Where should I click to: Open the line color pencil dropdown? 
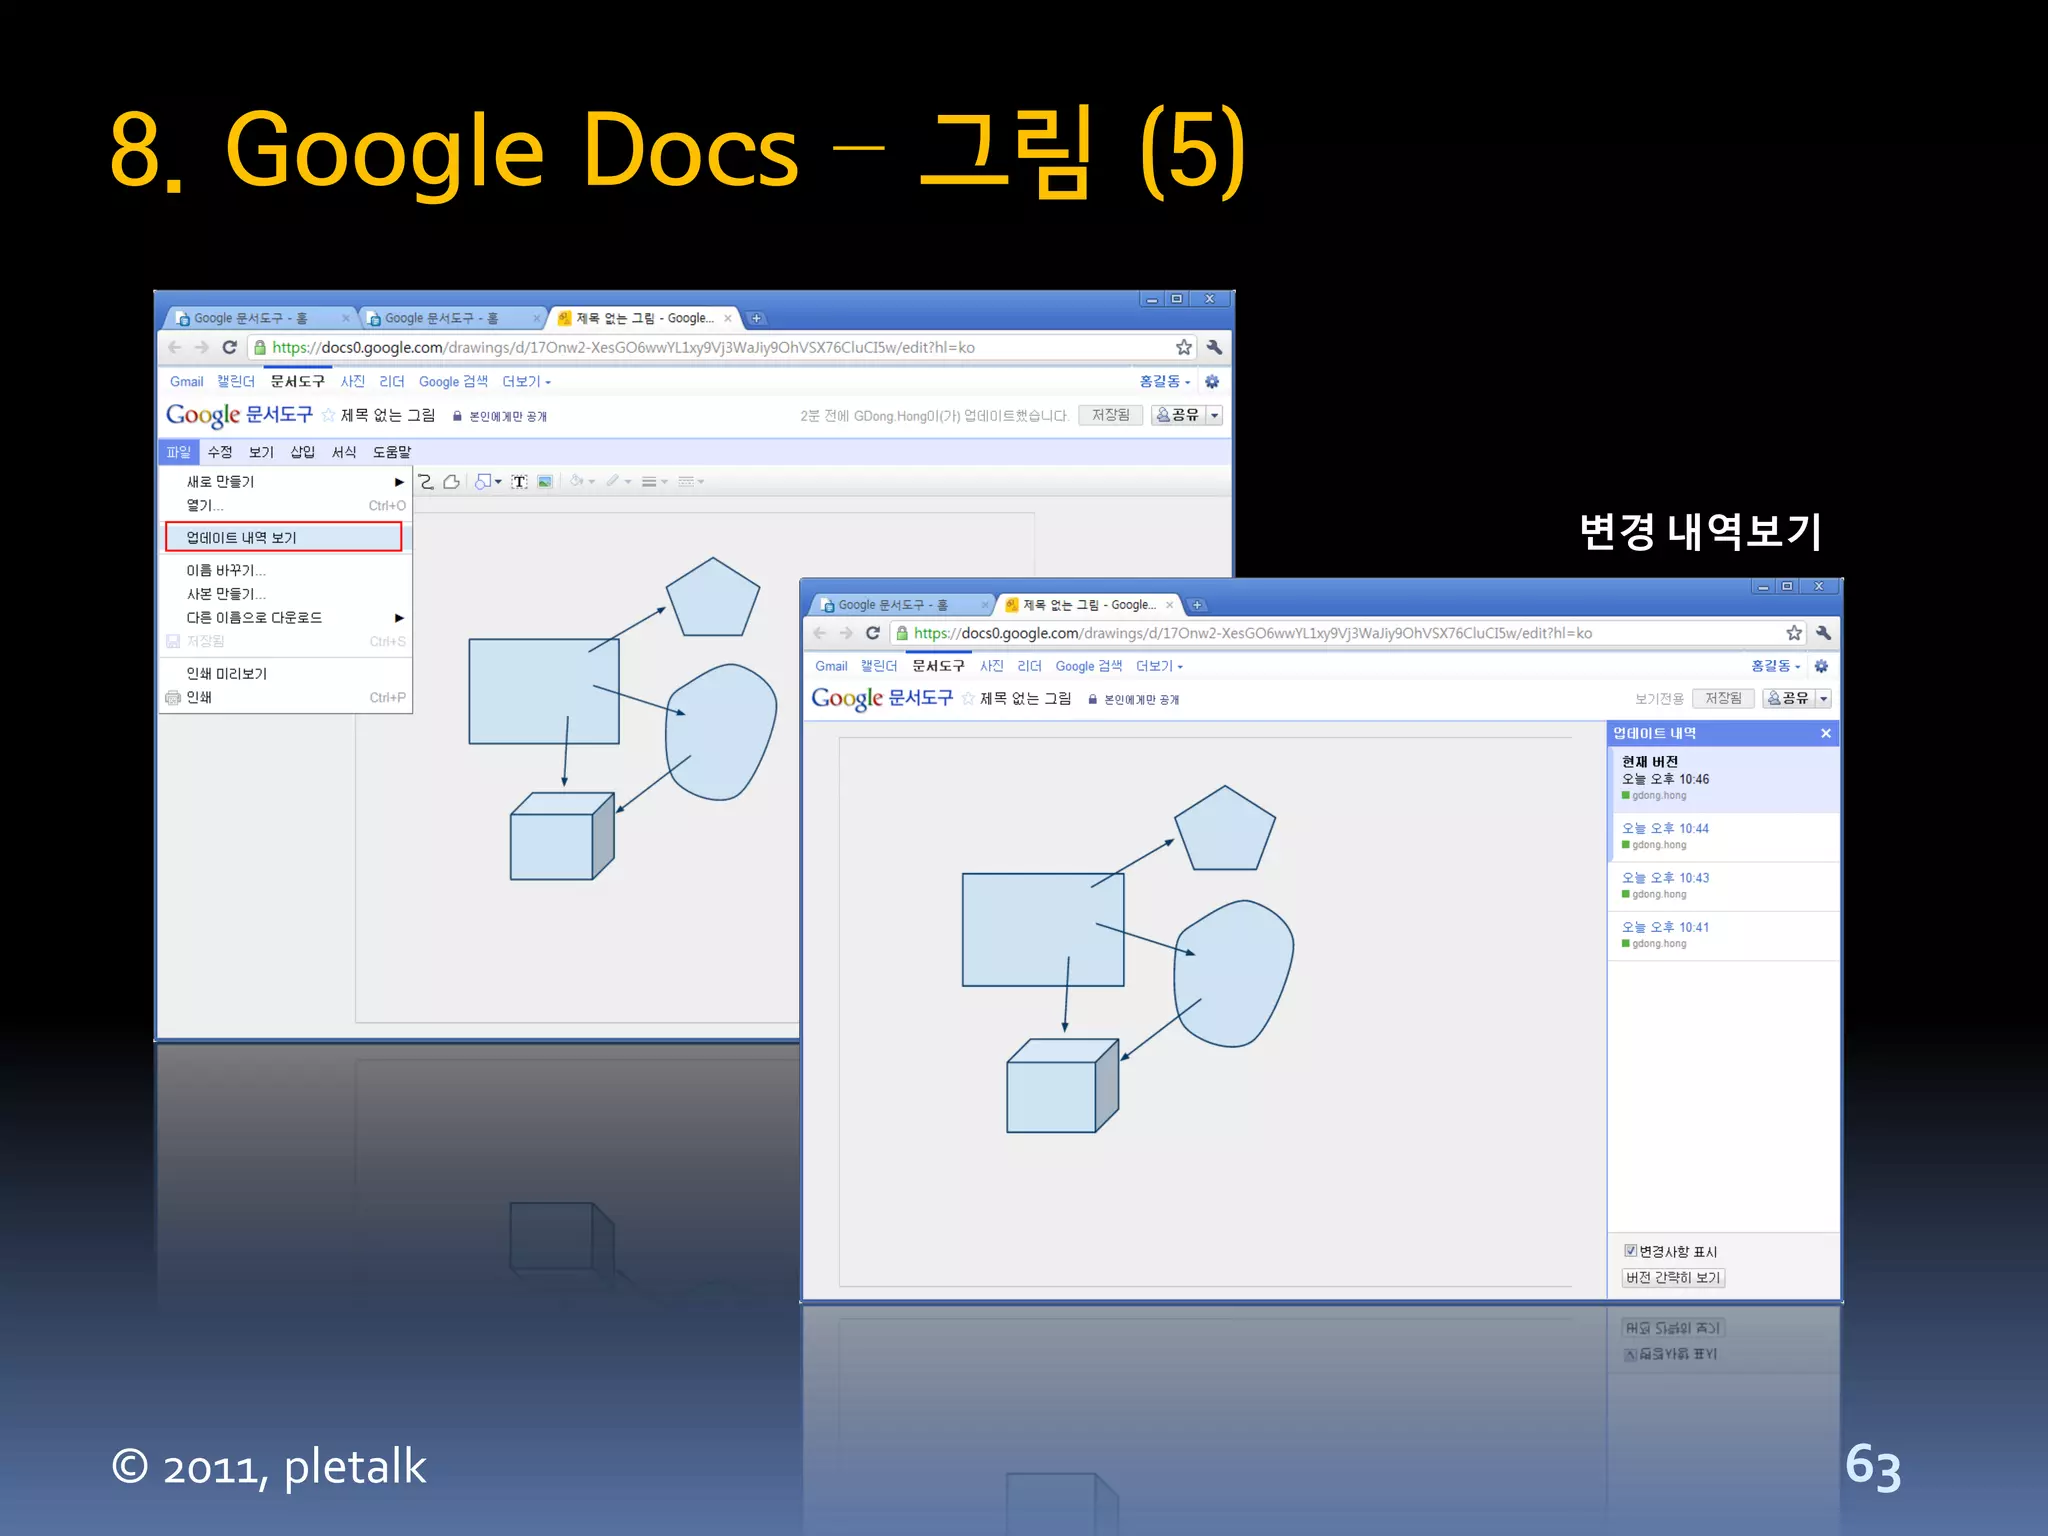click(x=618, y=481)
